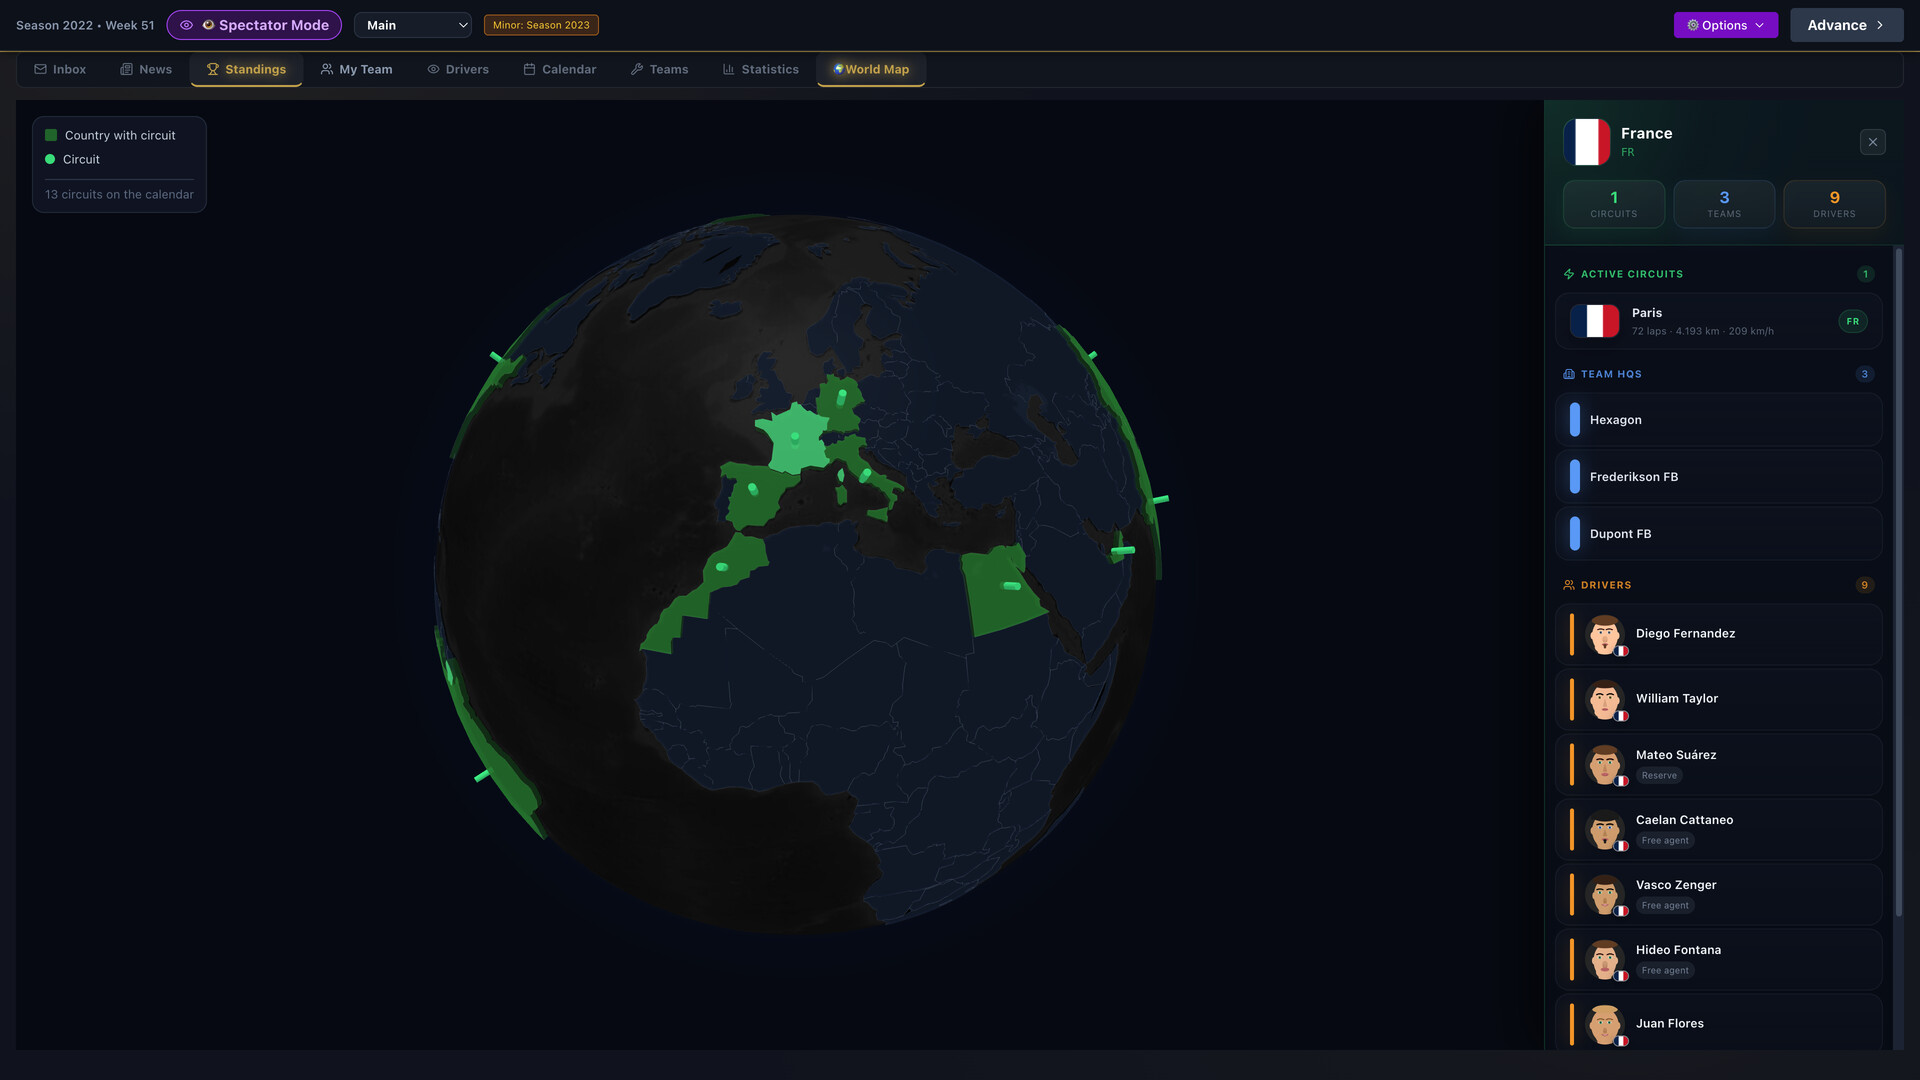The width and height of the screenshot is (1920, 1080).
Task: Click the Spectator Mode eye icon
Action: 186,25
